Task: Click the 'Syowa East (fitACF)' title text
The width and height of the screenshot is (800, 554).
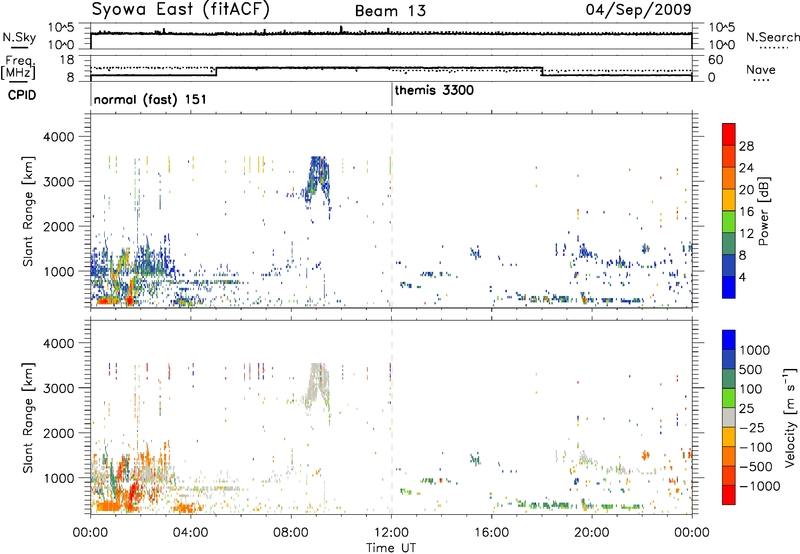Action: (x=180, y=9)
